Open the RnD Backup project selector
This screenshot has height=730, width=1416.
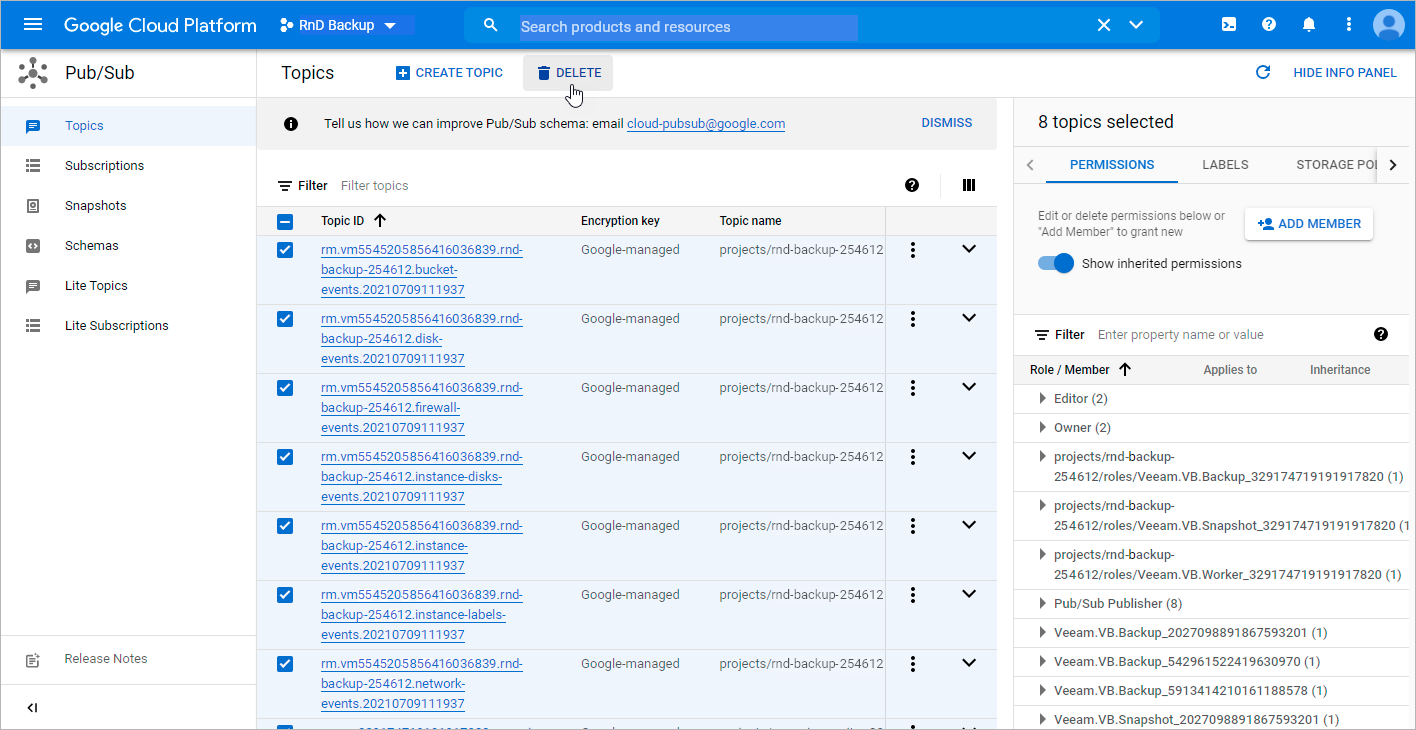point(338,25)
